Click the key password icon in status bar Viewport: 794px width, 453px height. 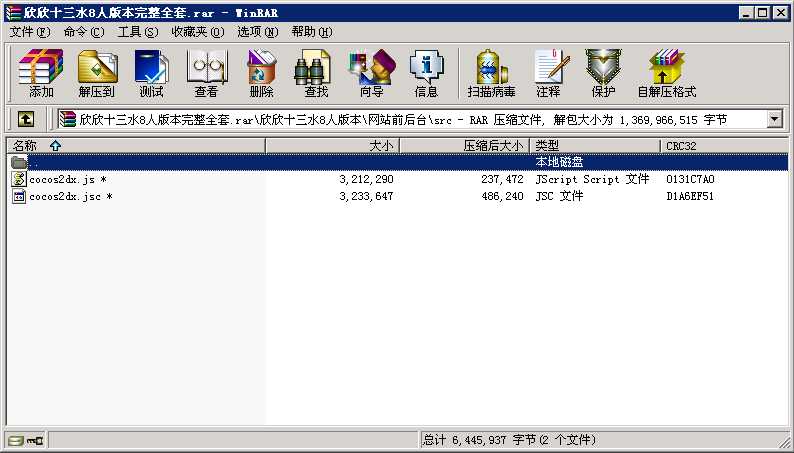click(35, 440)
